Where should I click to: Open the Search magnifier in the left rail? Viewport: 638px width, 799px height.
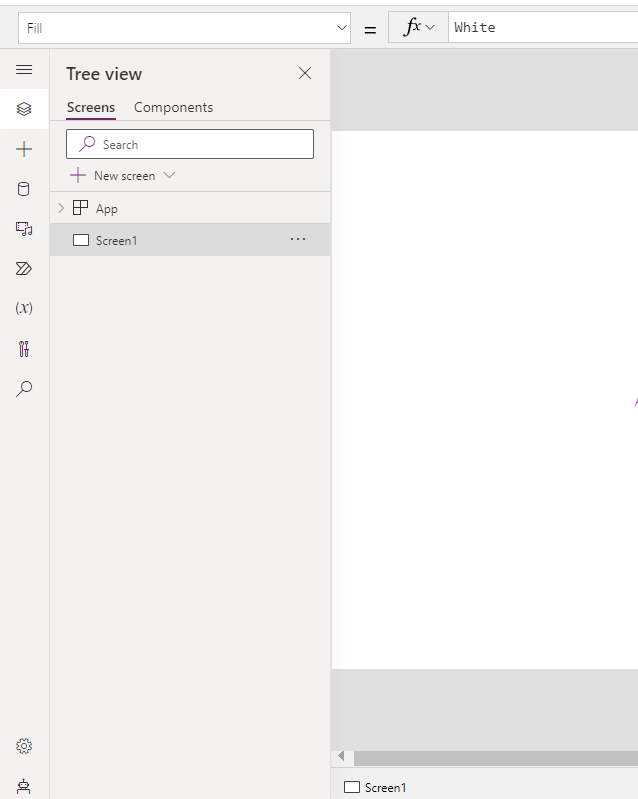click(x=24, y=389)
